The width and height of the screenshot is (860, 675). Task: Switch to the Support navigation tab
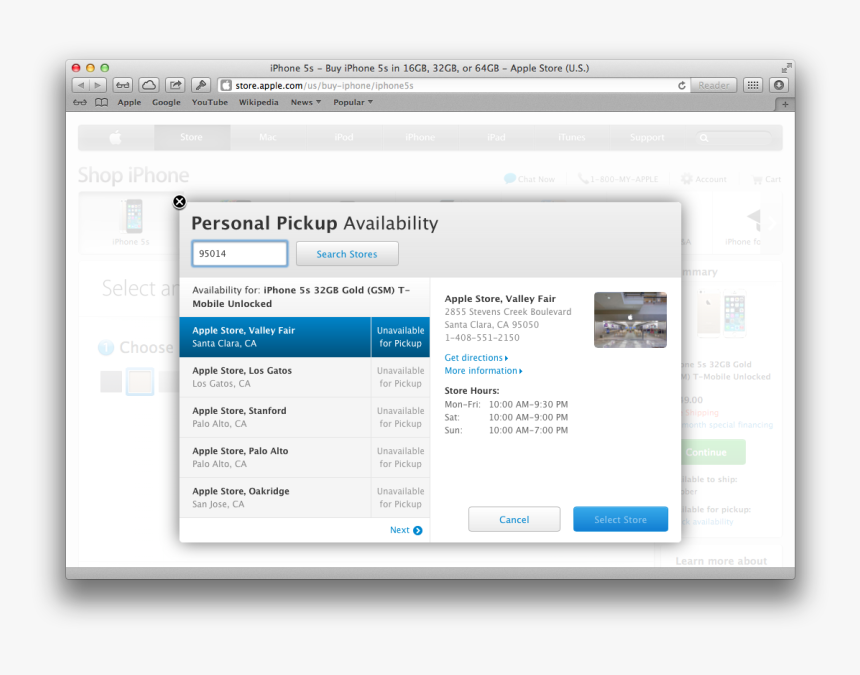(647, 138)
